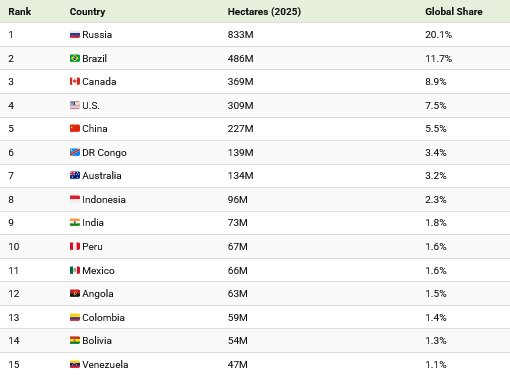Click the 73M hectares cell
The image size is (510, 383).
[x=238, y=223]
